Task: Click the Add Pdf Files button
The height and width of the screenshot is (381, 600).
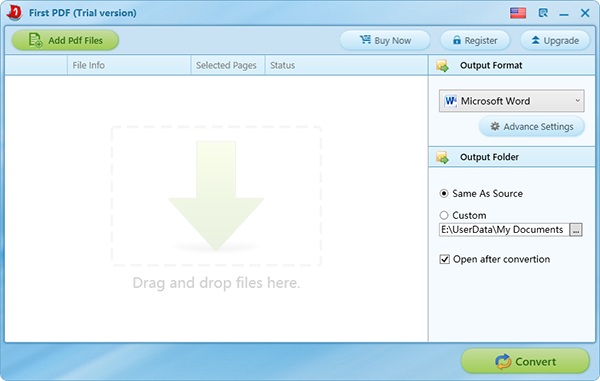Action: coord(65,40)
